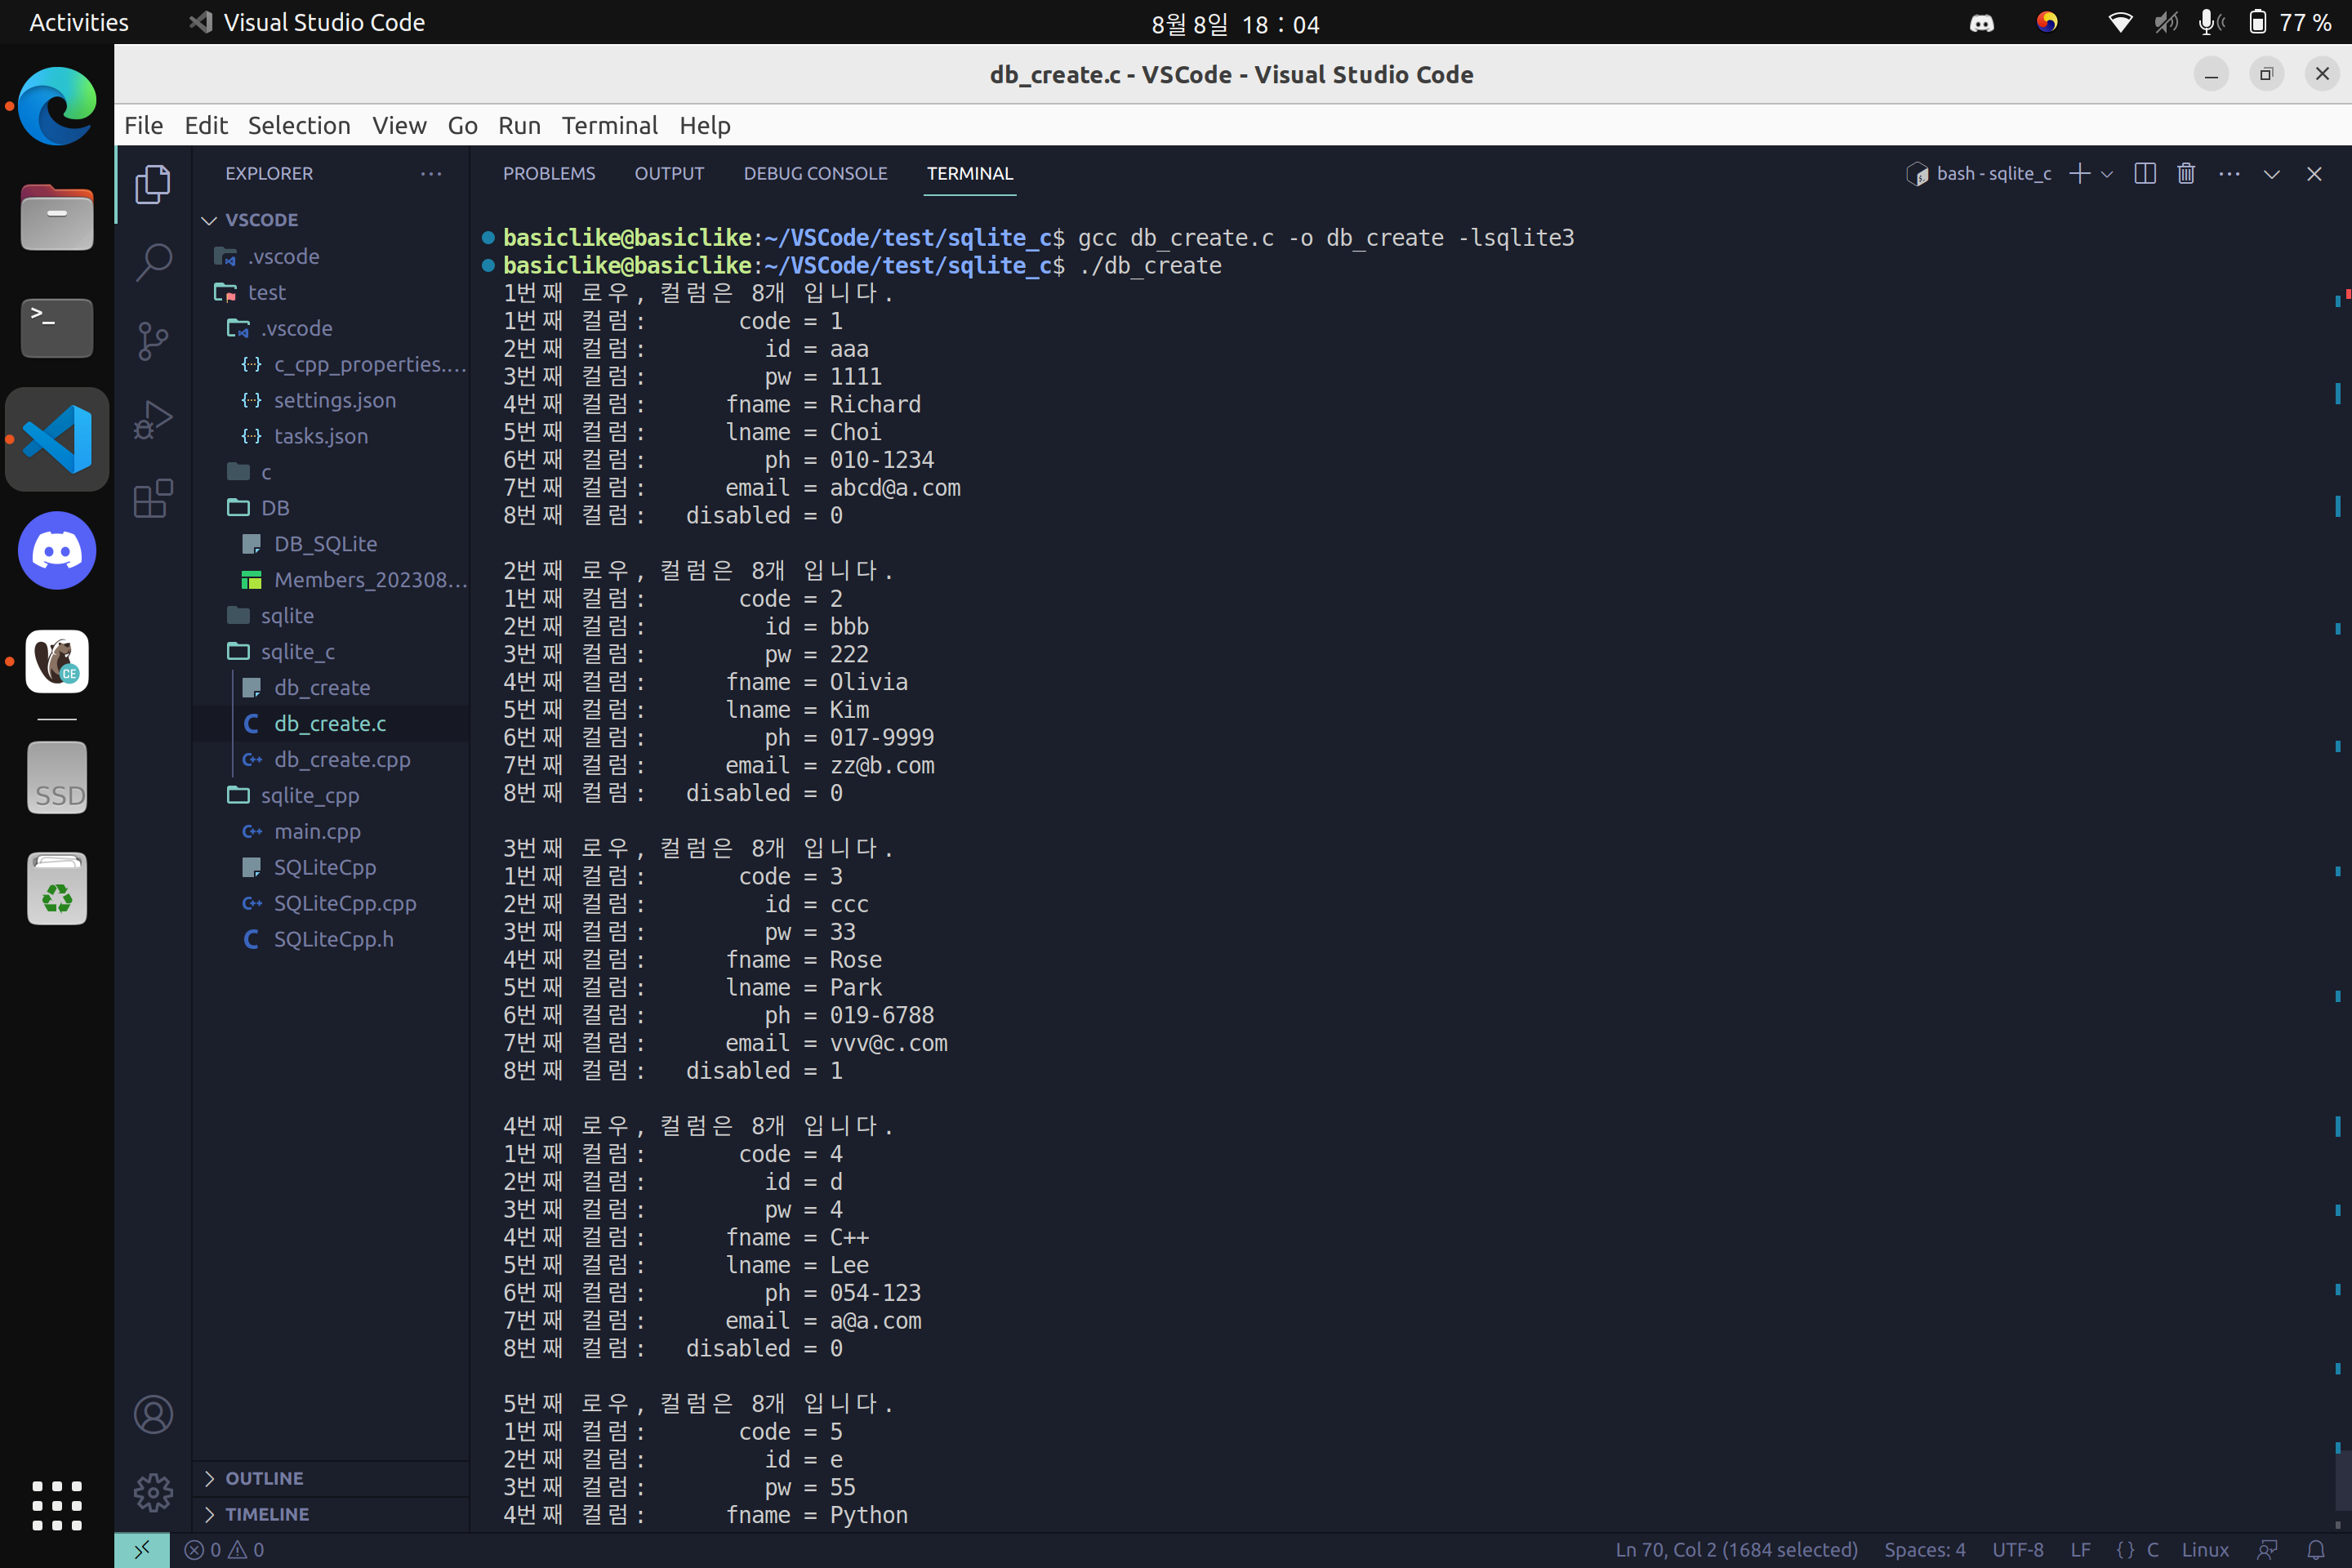Viewport: 2352px width, 1568px height.
Task: Open the Search view in activity bar
Action: coord(153,262)
